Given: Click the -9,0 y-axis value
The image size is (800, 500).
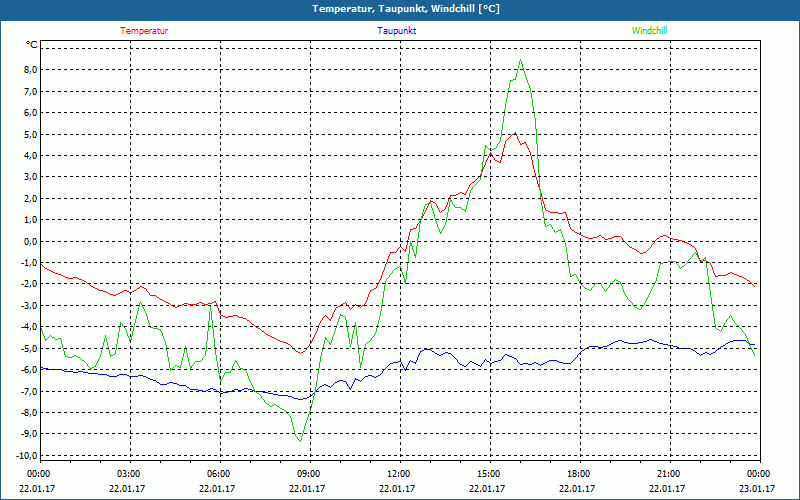Looking at the screenshot, I should (x=28, y=434).
